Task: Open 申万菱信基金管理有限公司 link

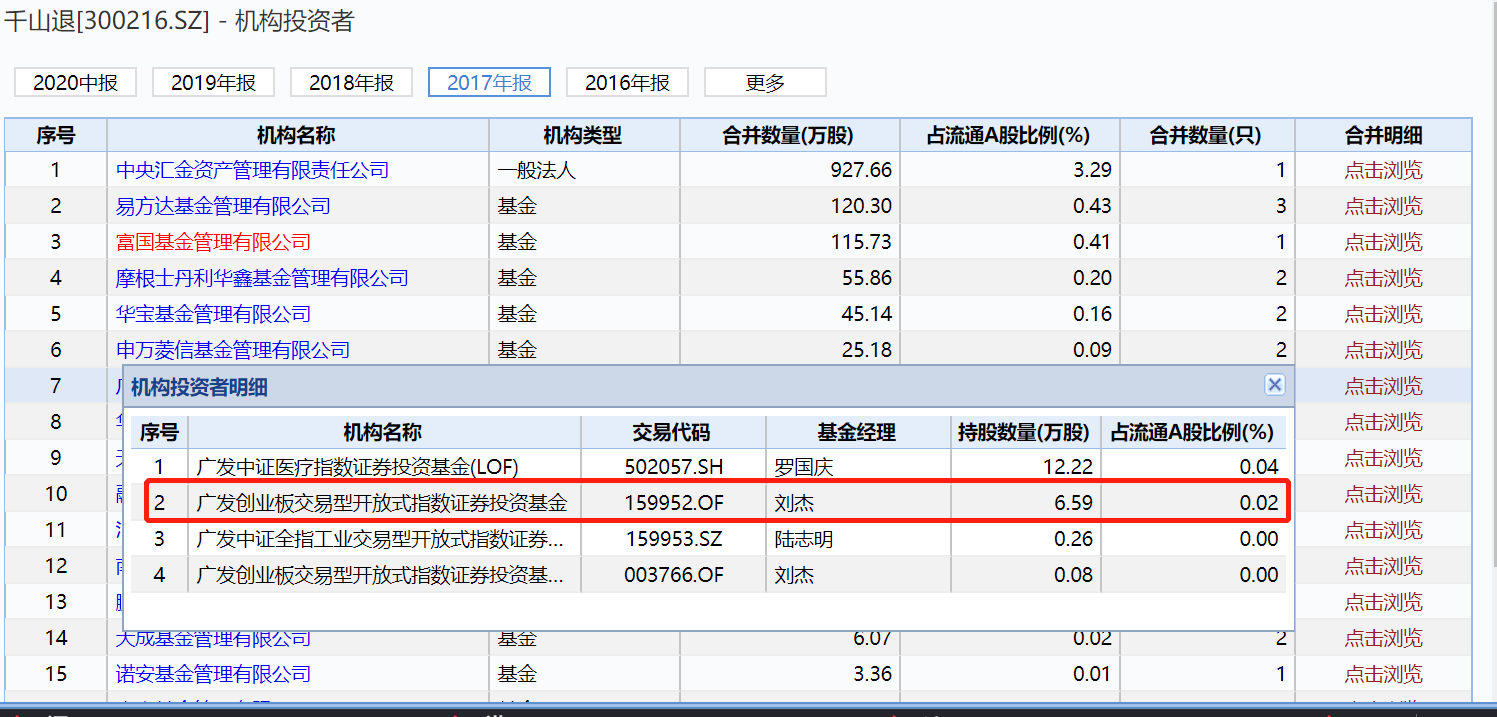Action: 233,350
